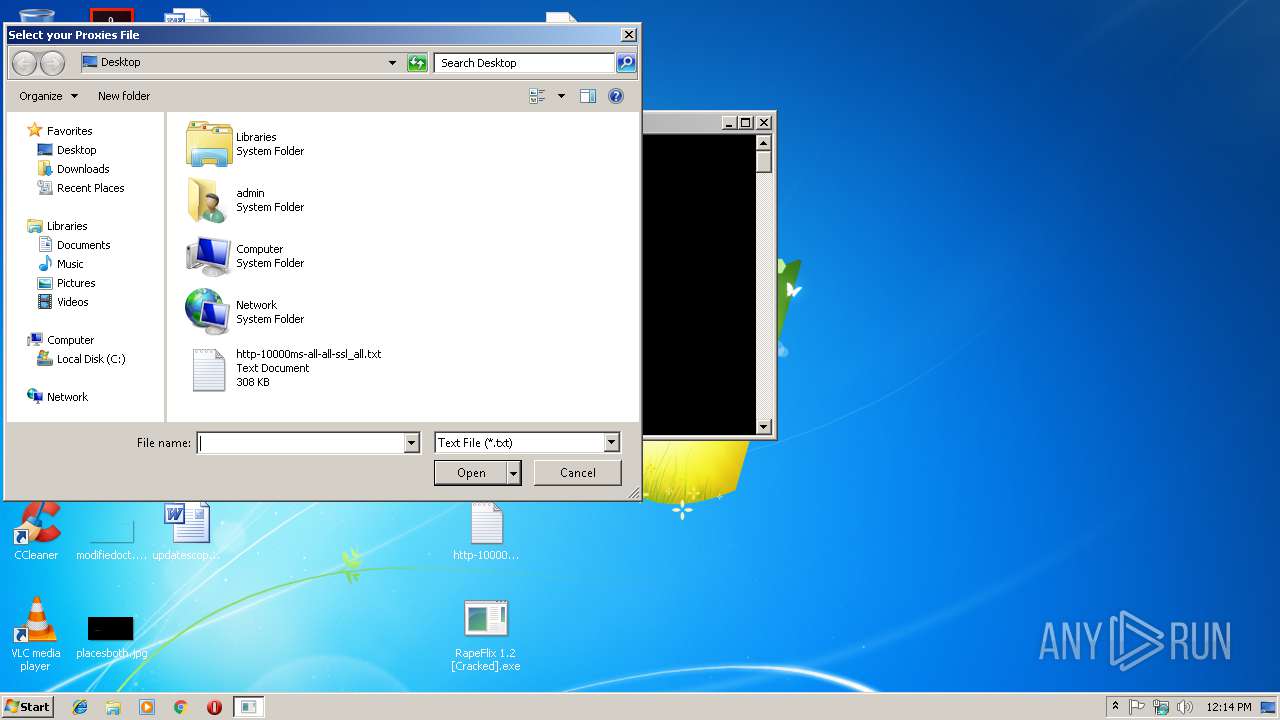Open the admin system folder
1280x720 pixels.
246,200
